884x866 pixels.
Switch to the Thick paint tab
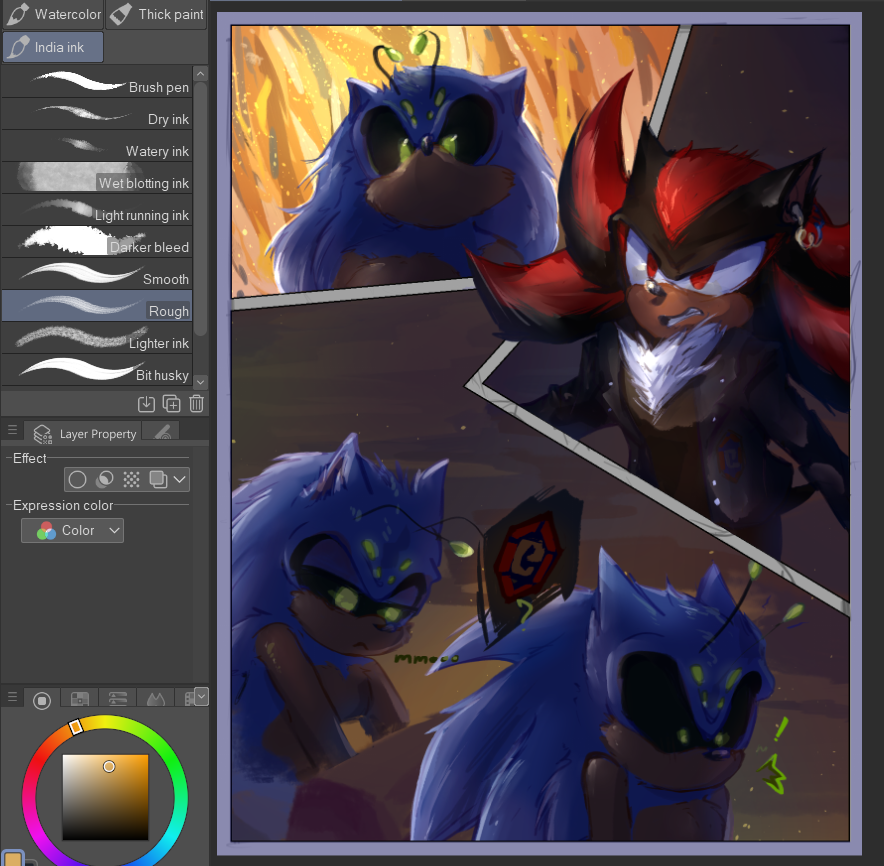[156, 14]
